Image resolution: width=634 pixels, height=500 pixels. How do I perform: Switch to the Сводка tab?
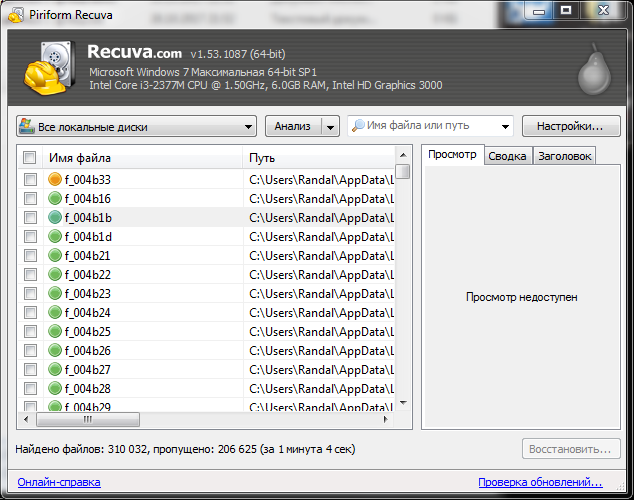coord(507,156)
